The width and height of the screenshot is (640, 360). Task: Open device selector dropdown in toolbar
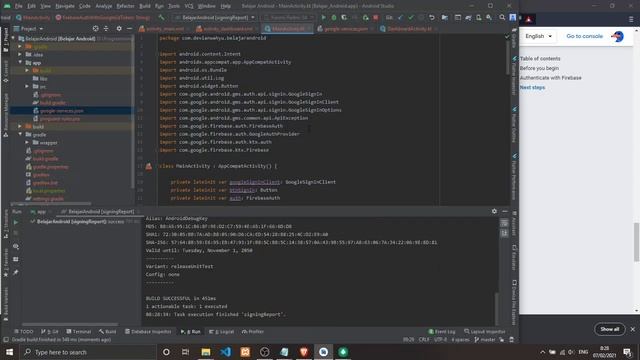click(x=288, y=18)
